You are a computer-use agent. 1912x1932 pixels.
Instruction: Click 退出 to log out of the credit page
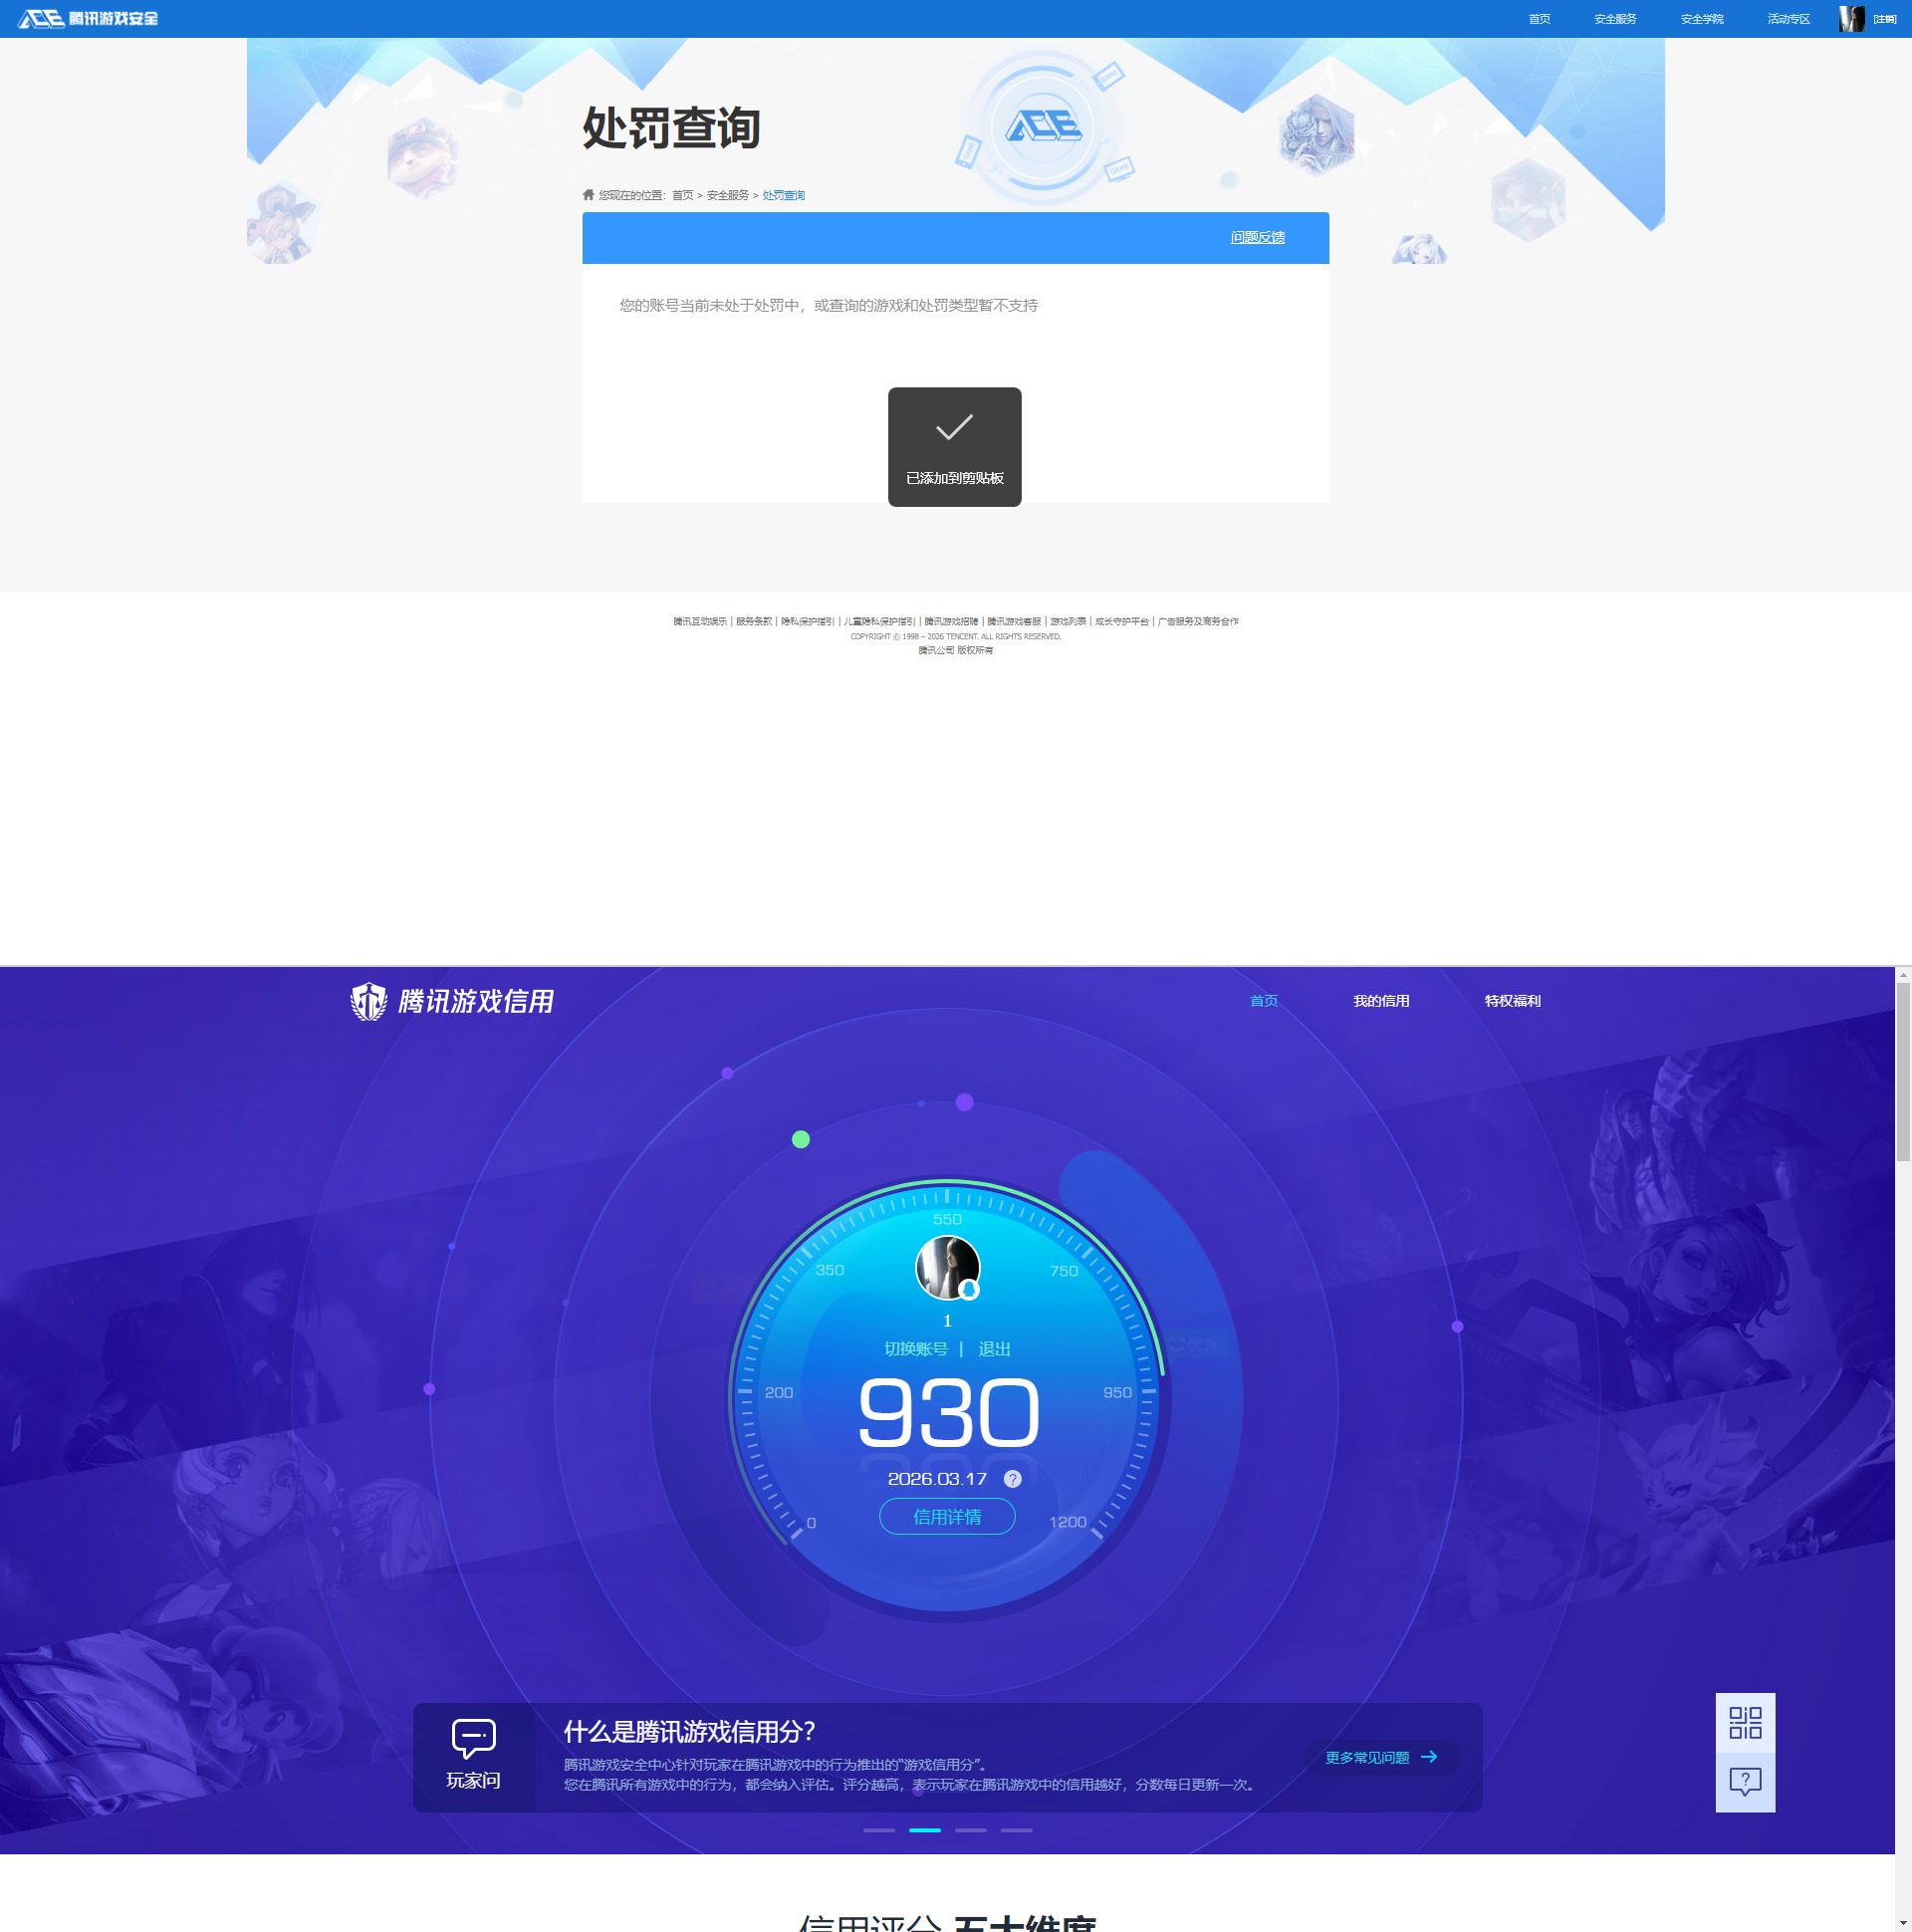coord(997,1348)
